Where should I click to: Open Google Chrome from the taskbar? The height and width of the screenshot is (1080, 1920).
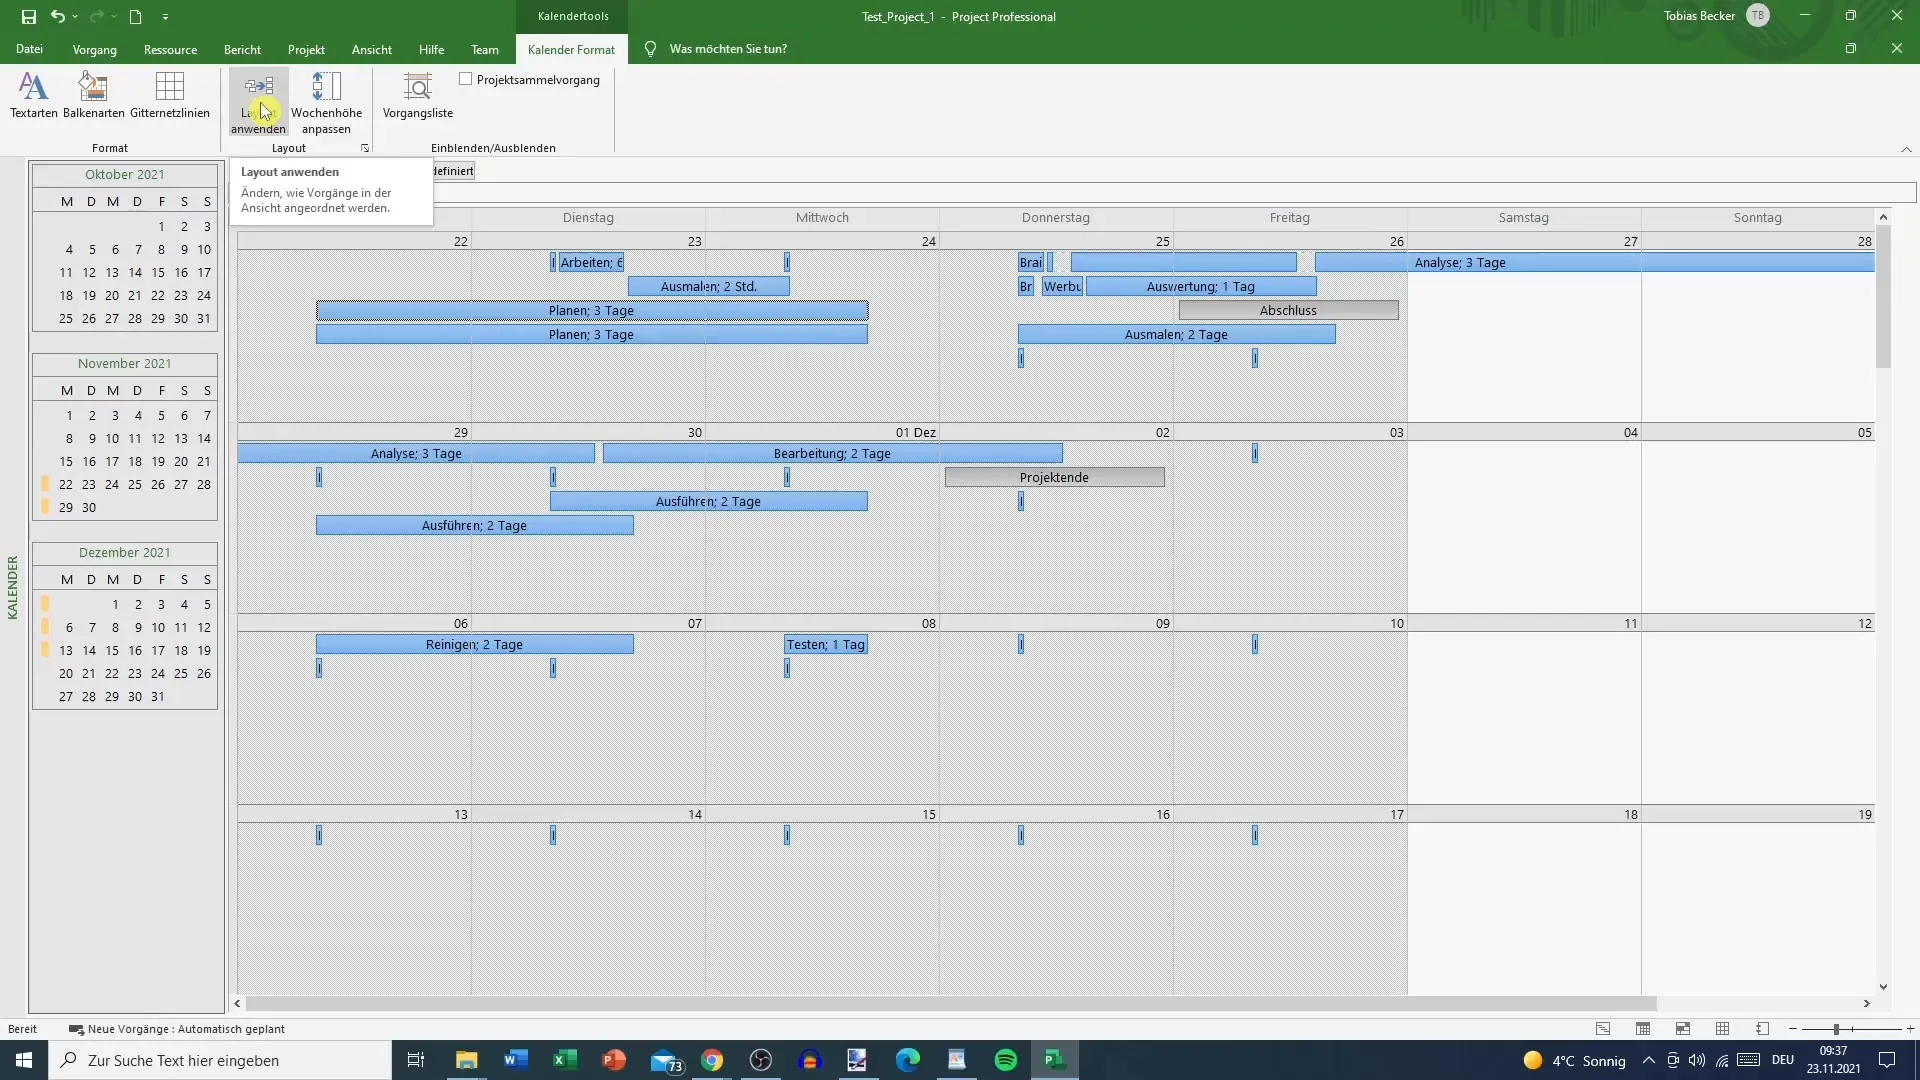coord(712,1060)
